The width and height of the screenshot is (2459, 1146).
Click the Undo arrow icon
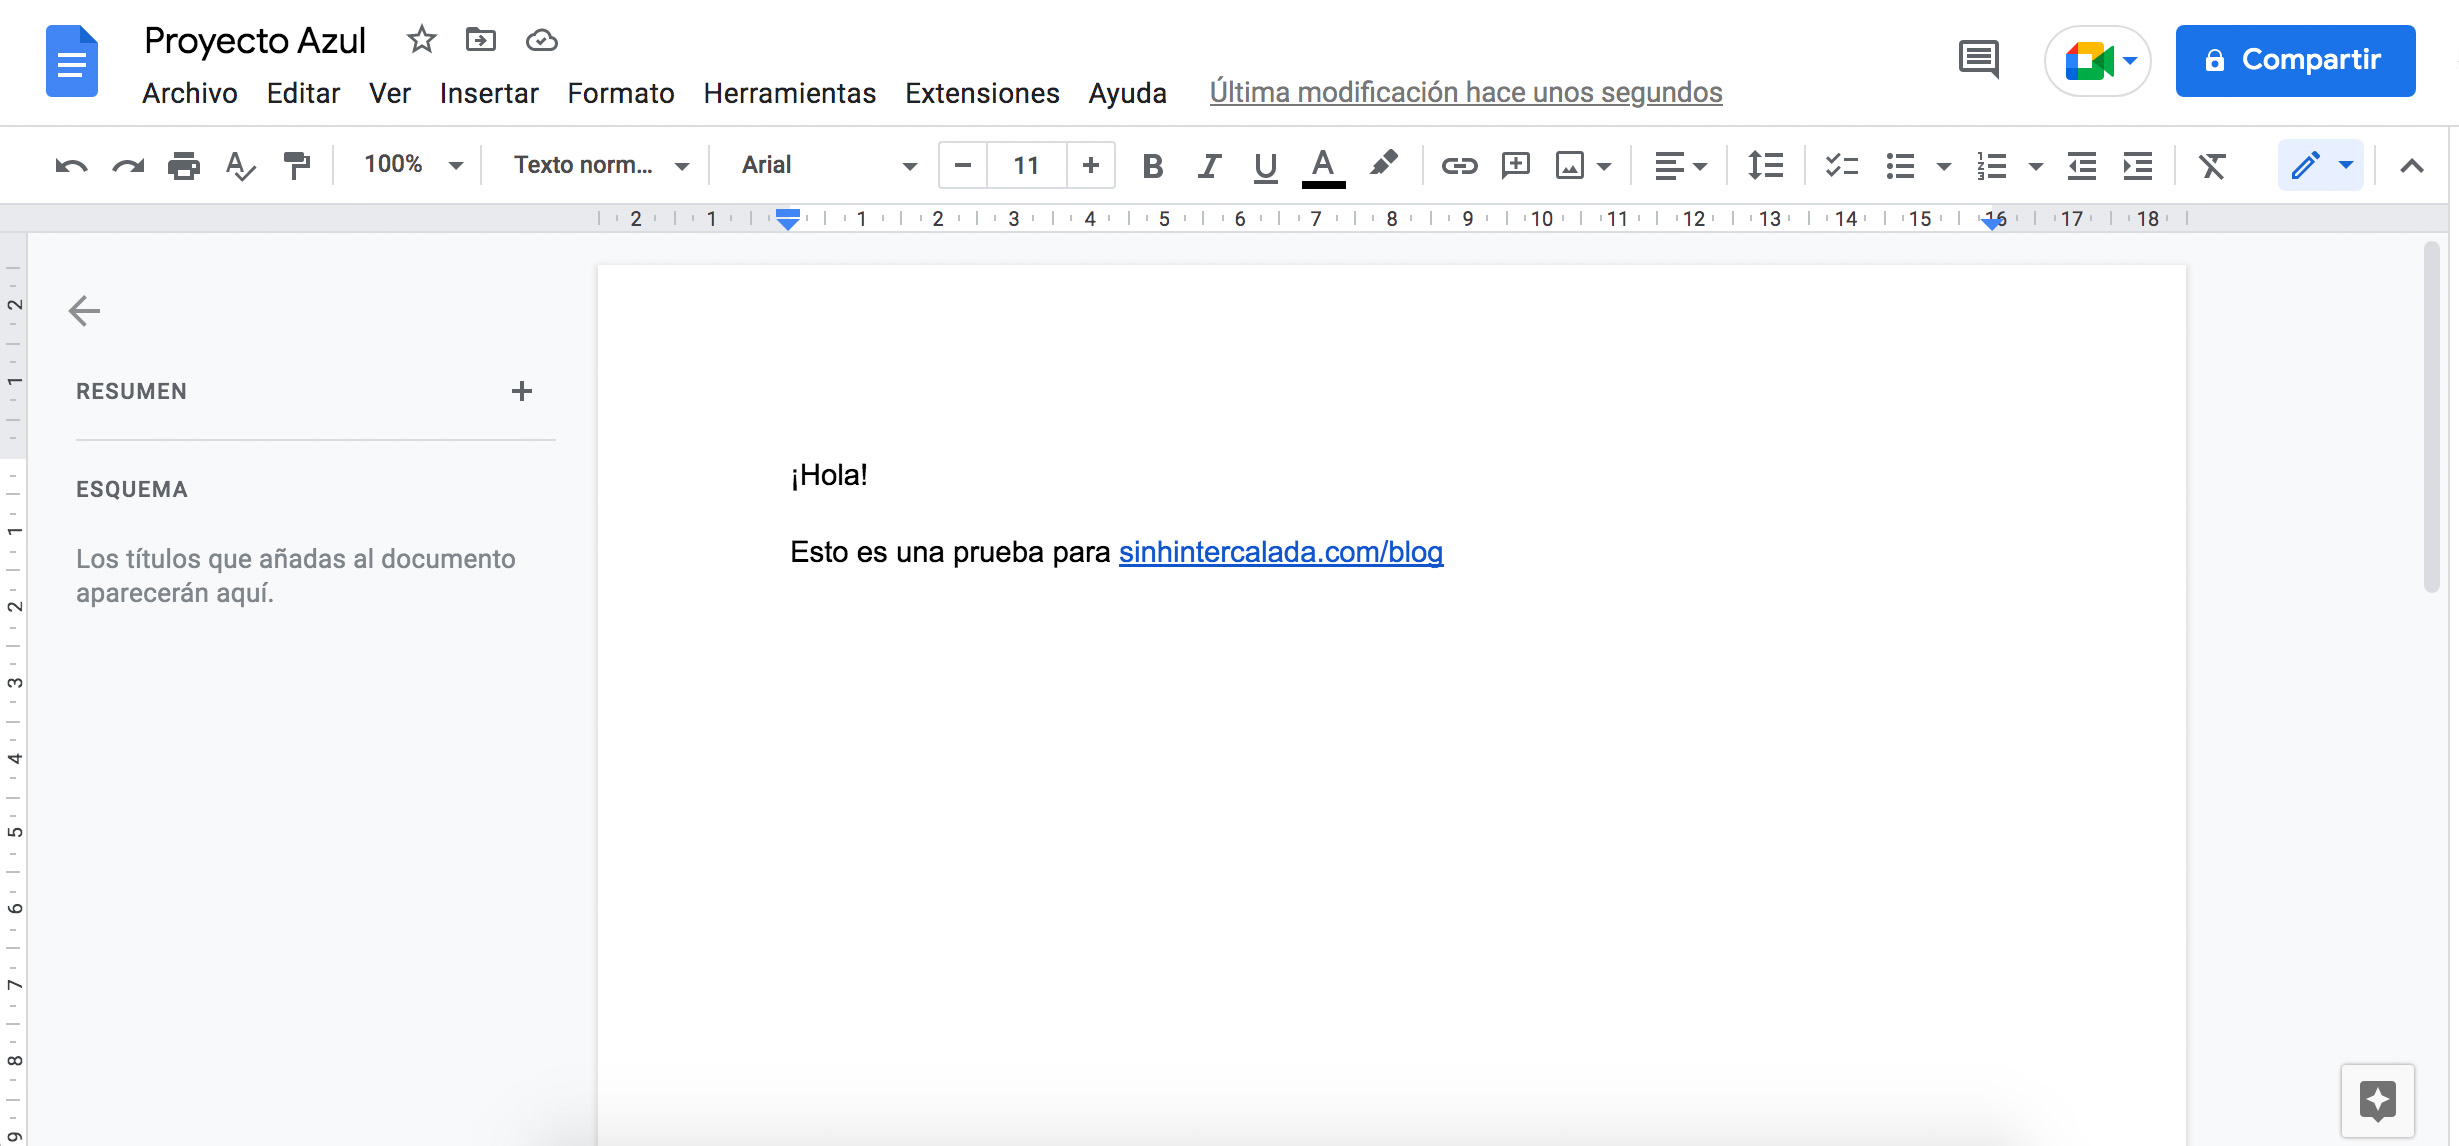pyautogui.click(x=71, y=165)
